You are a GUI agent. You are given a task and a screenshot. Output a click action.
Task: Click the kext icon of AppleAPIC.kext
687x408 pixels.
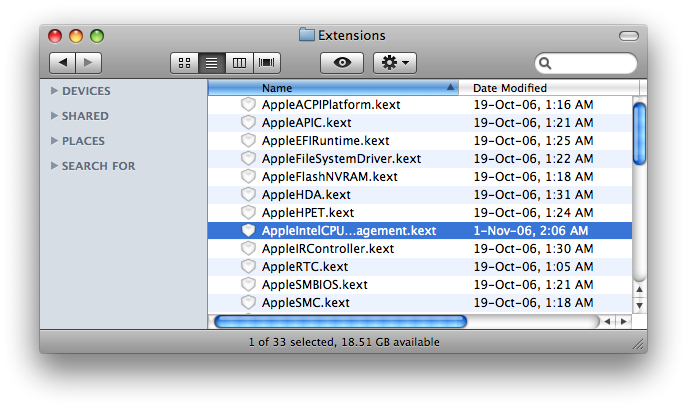pyautogui.click(x=248, y=122)
